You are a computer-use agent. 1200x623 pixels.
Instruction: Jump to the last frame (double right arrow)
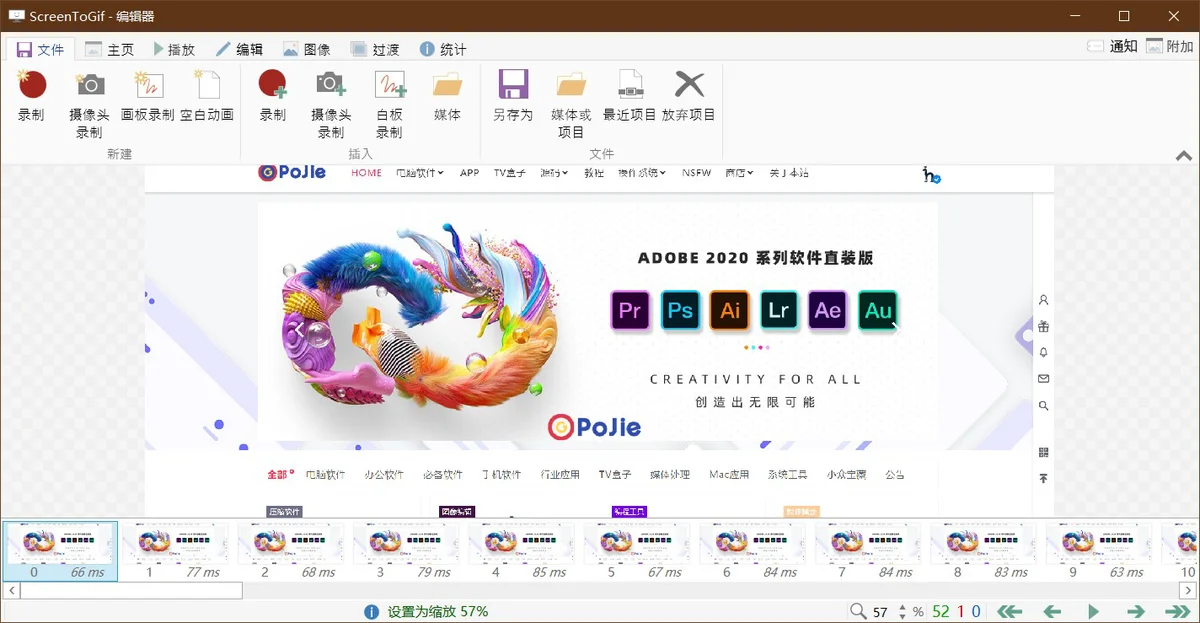[1178, 611]
